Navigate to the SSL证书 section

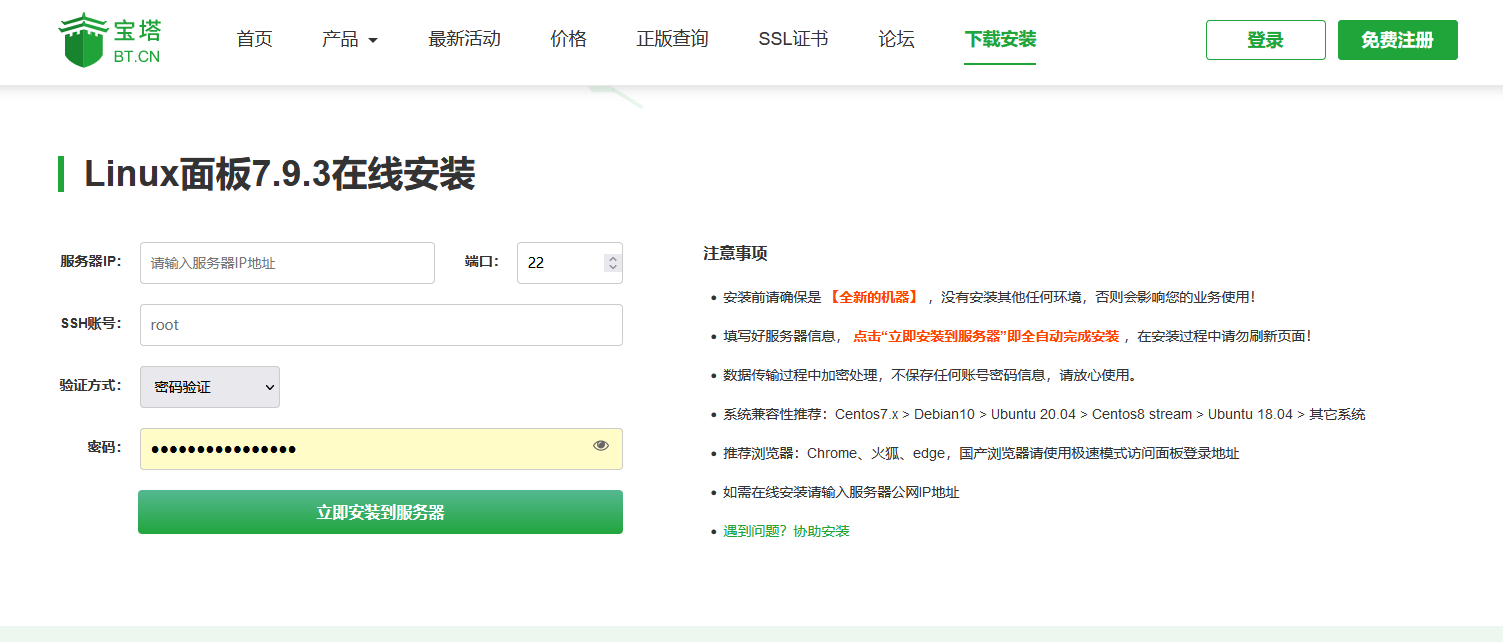point(793,39)
